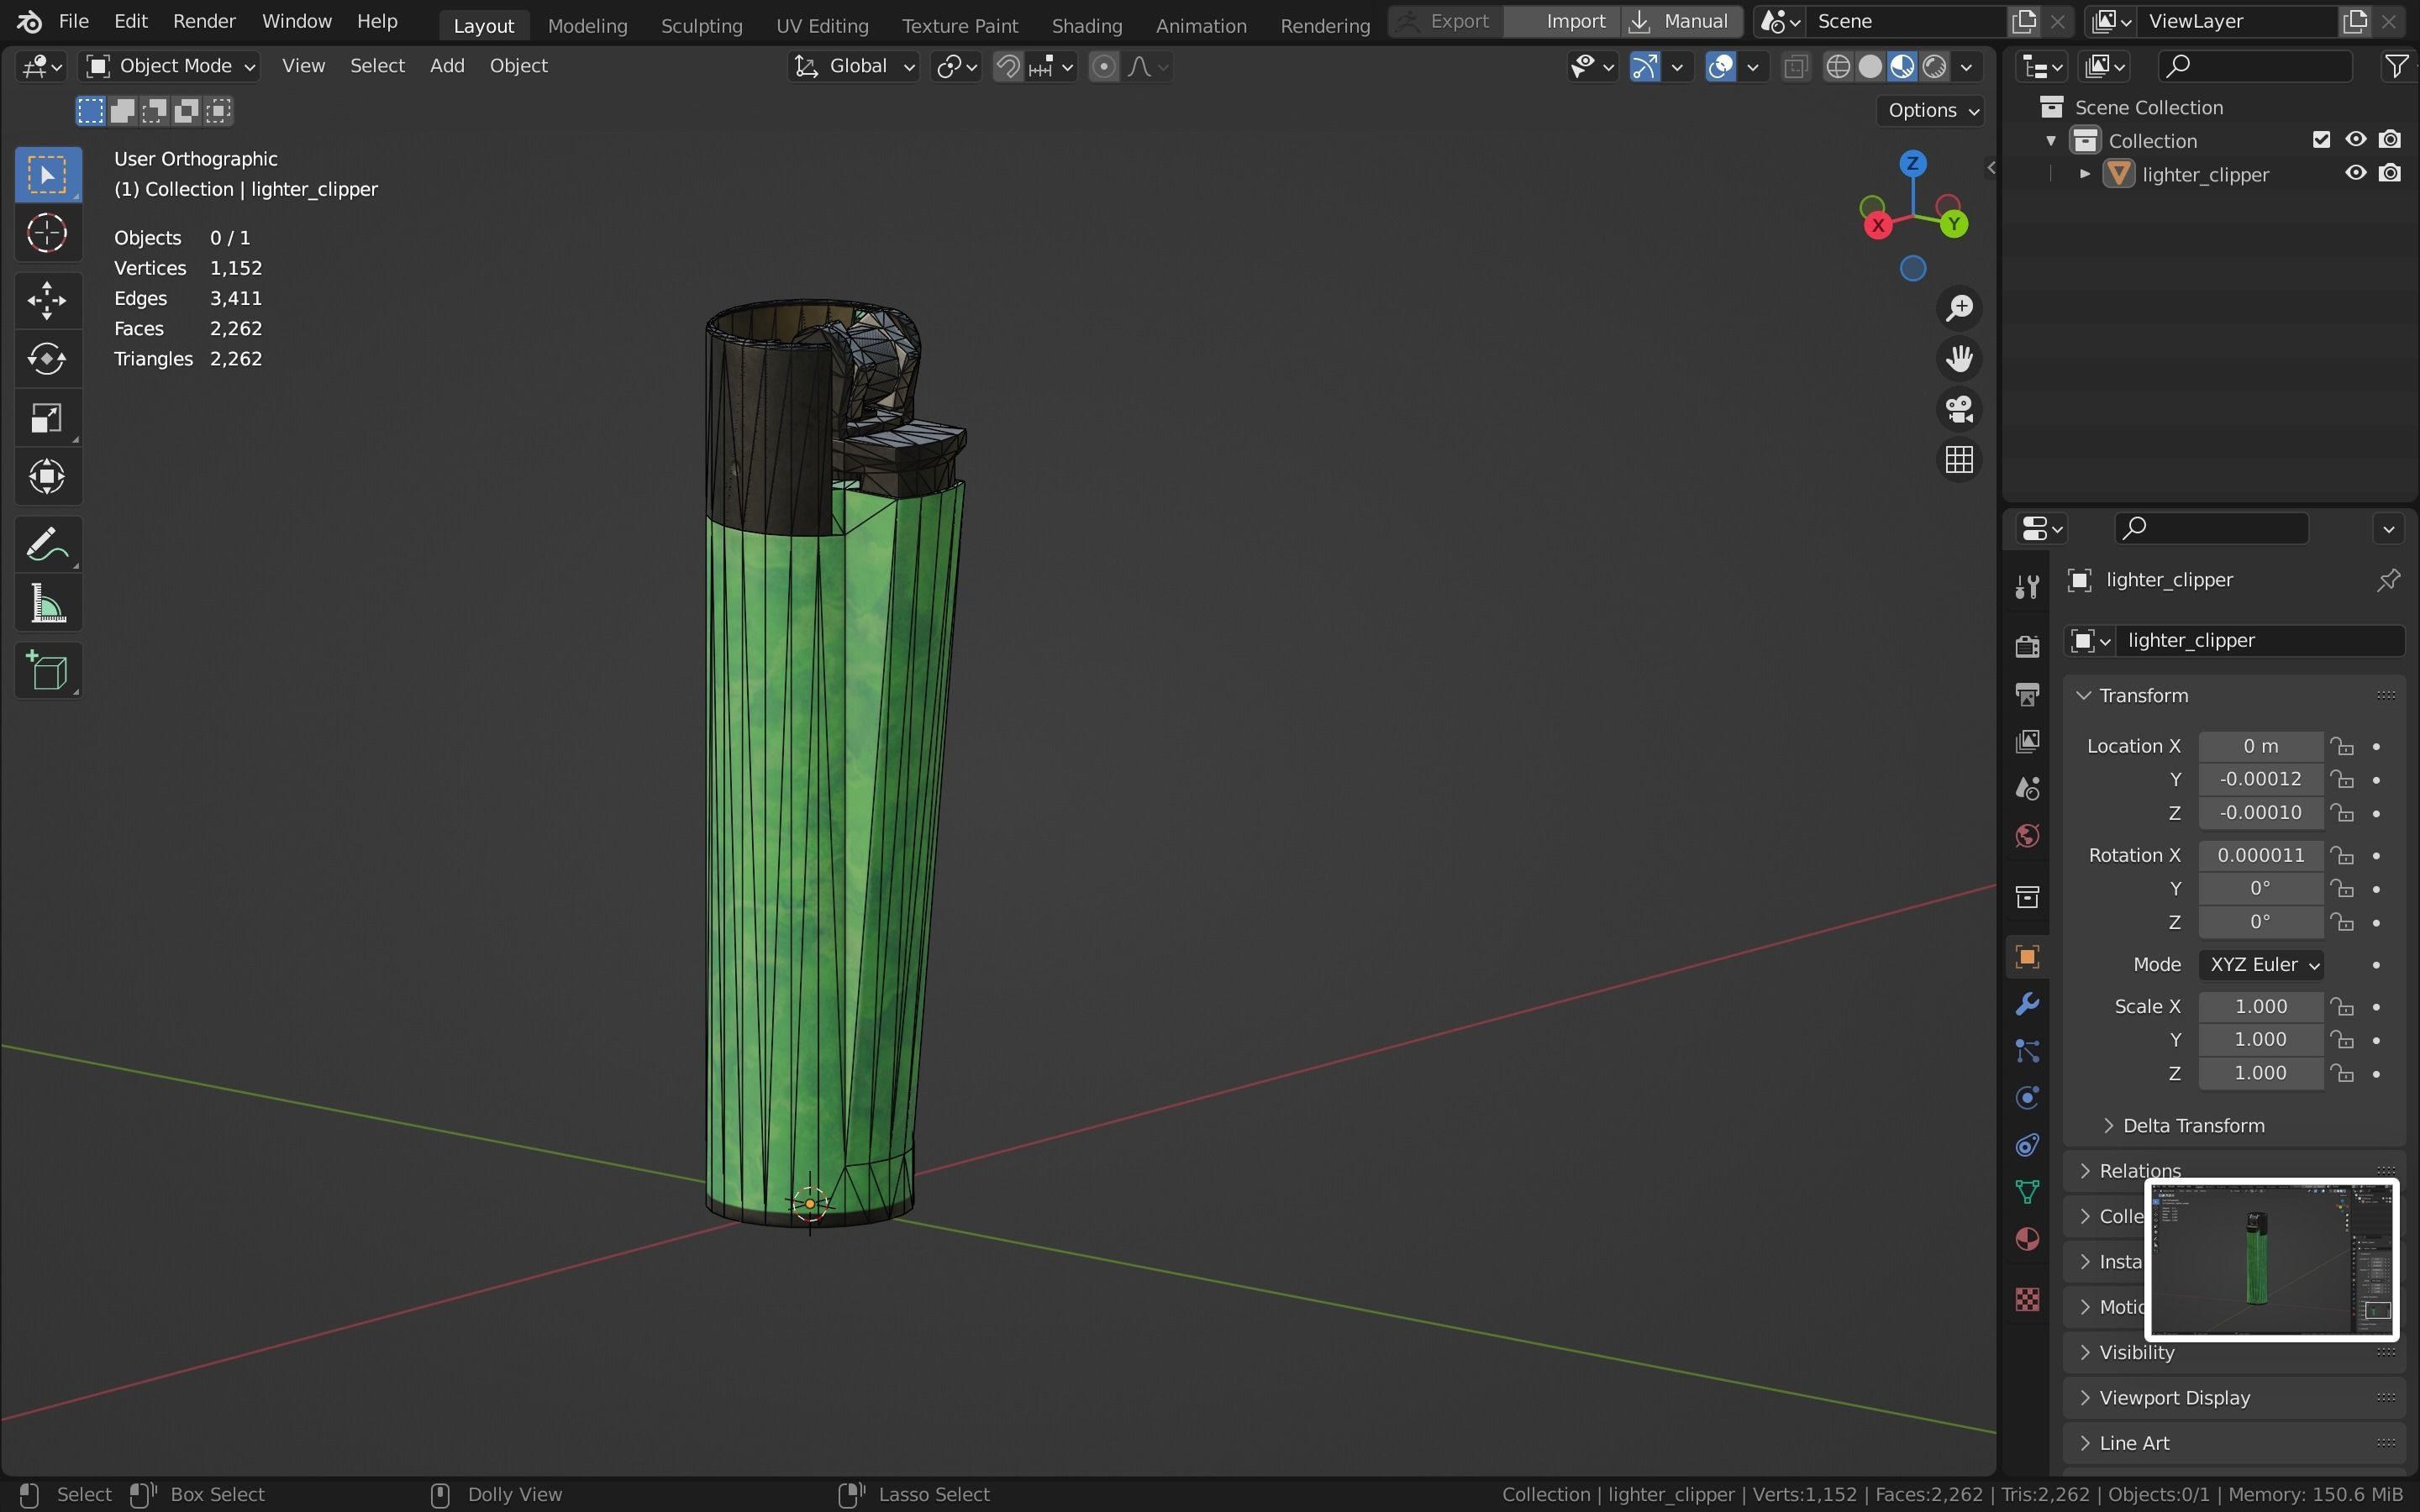
Task: Select the Add Cube tool
Action: (x=47, y=671)
